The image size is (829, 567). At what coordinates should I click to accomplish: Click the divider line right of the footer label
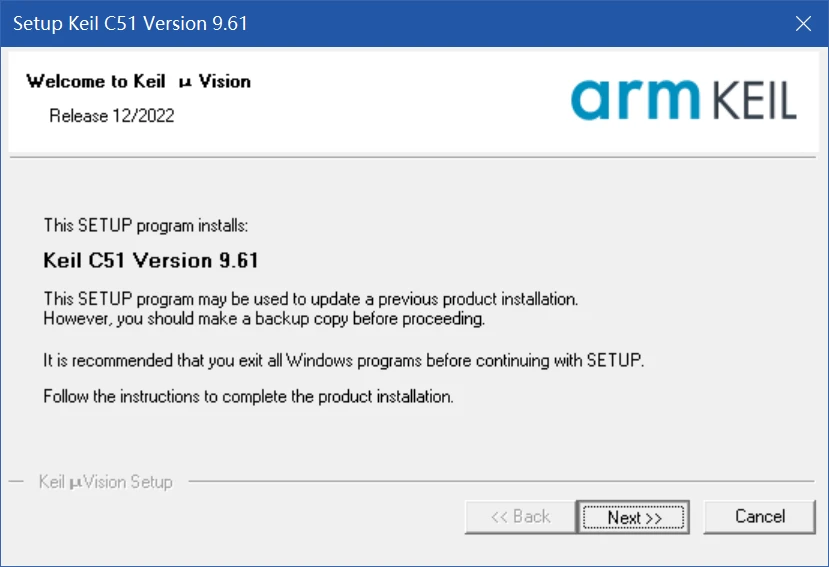pyautogui.click(x=500, y=482)
